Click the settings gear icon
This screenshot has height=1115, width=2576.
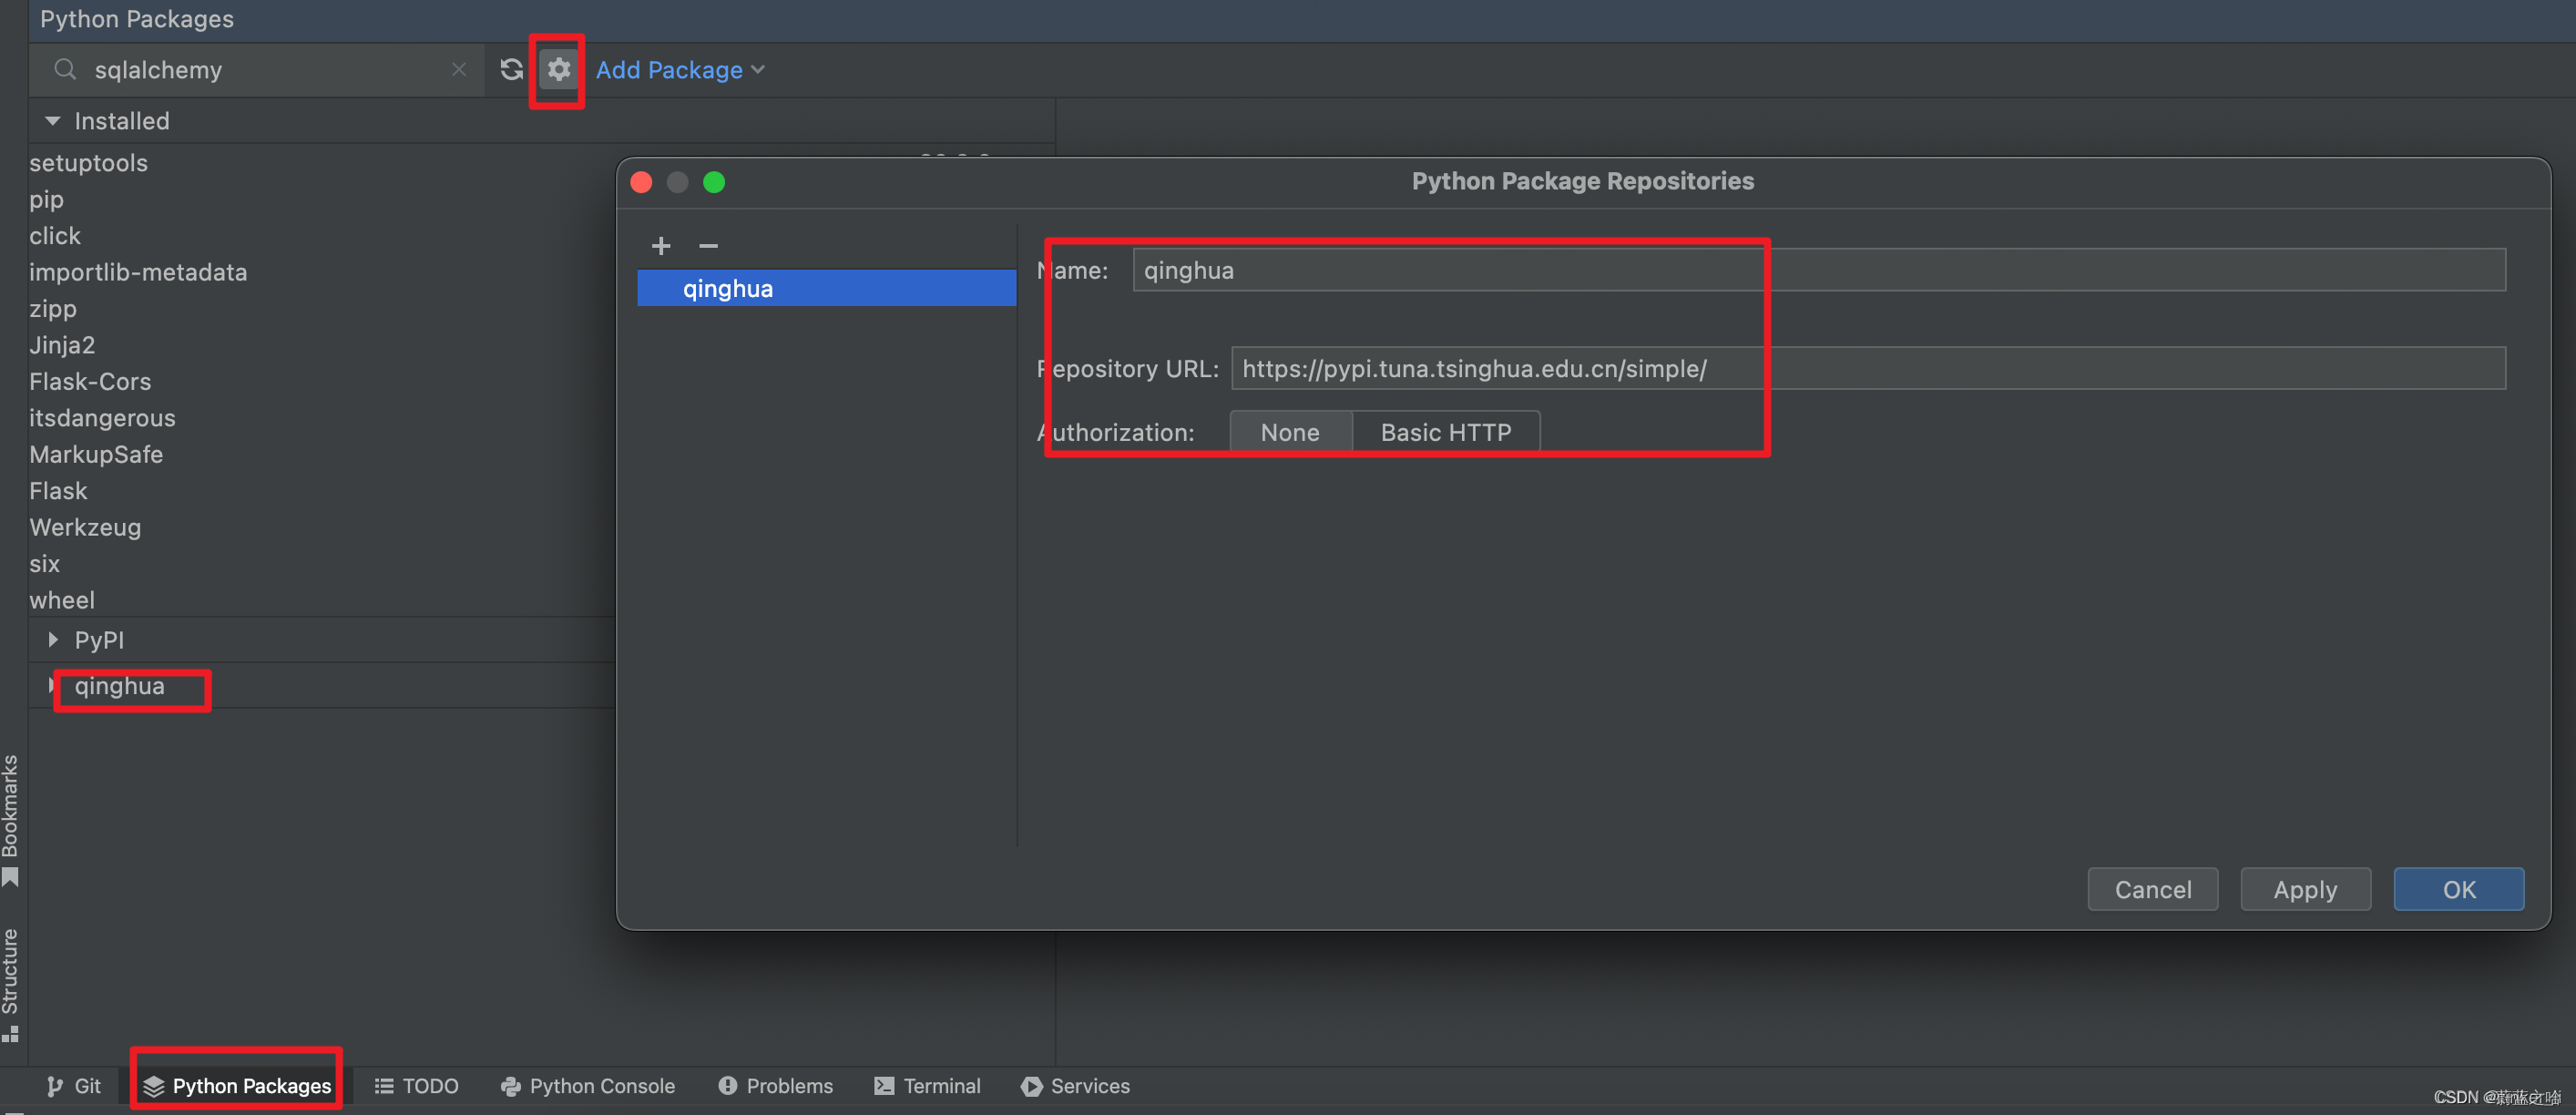tap(558, 69)
